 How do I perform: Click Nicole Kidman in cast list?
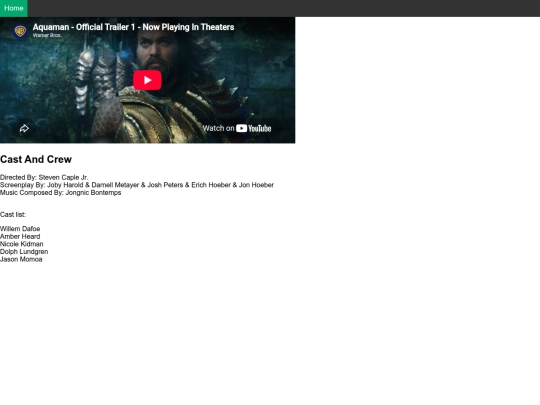coord(22,244)
